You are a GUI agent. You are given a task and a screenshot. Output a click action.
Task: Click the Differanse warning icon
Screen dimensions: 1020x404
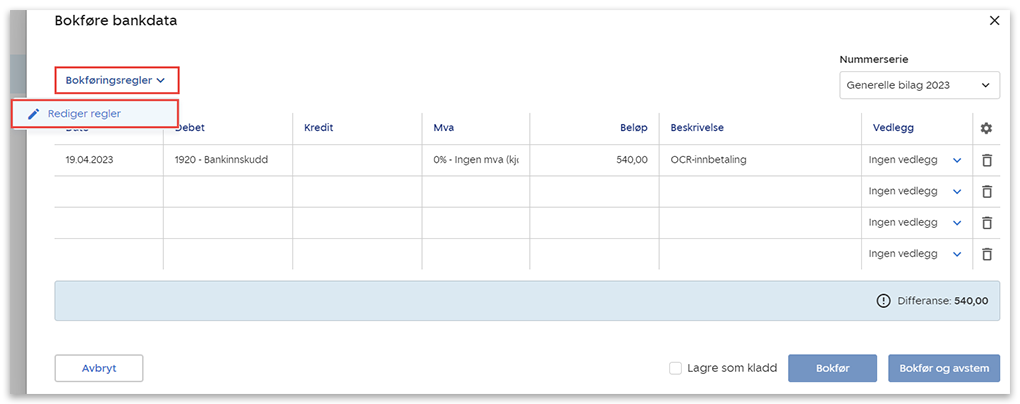pyautogui.click(x=883, y=300)
